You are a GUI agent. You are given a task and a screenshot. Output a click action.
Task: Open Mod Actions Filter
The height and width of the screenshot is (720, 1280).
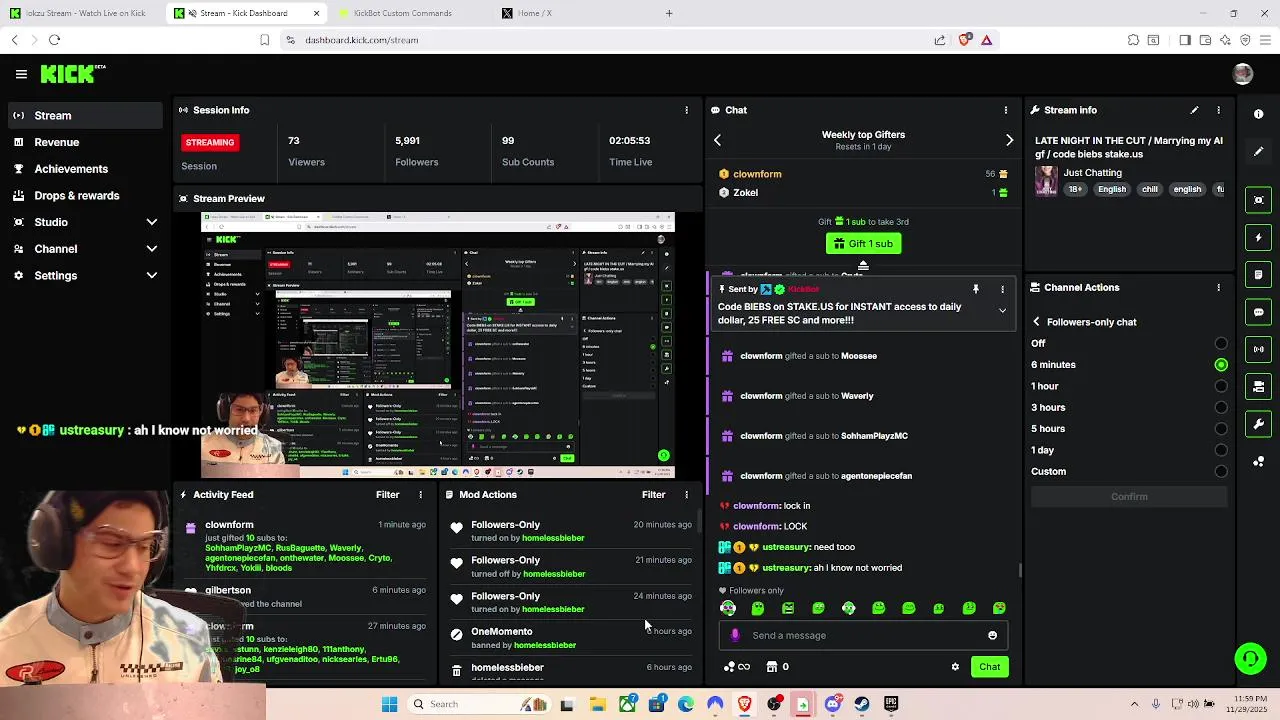tap(653, 495)
